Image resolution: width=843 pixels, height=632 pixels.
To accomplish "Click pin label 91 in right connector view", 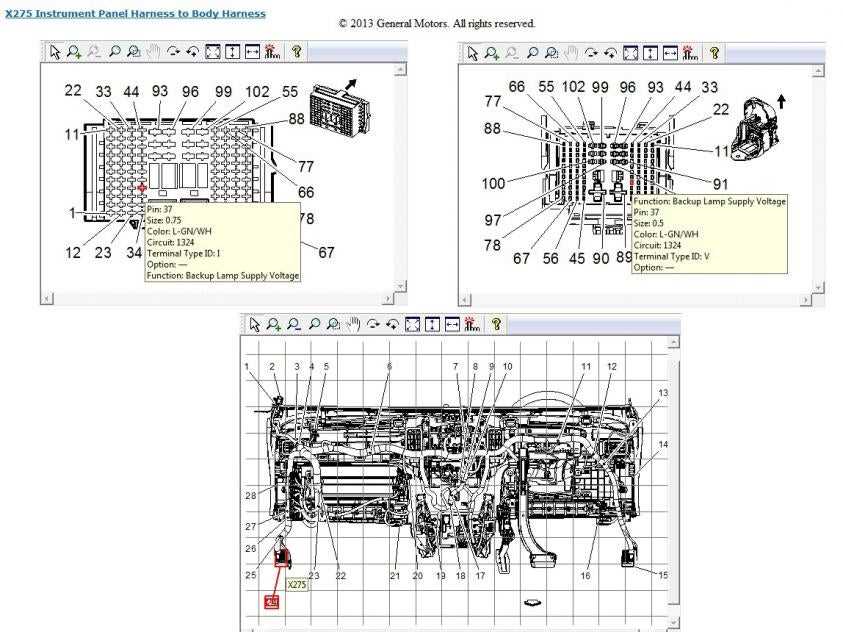I will pyautogui.click(x=720, y=184).
